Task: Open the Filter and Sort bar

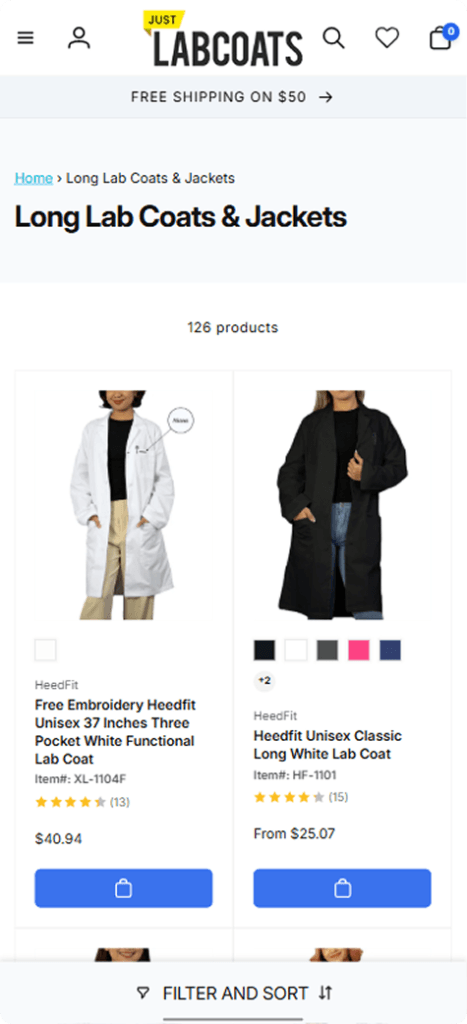Action: tap(234, 993)
